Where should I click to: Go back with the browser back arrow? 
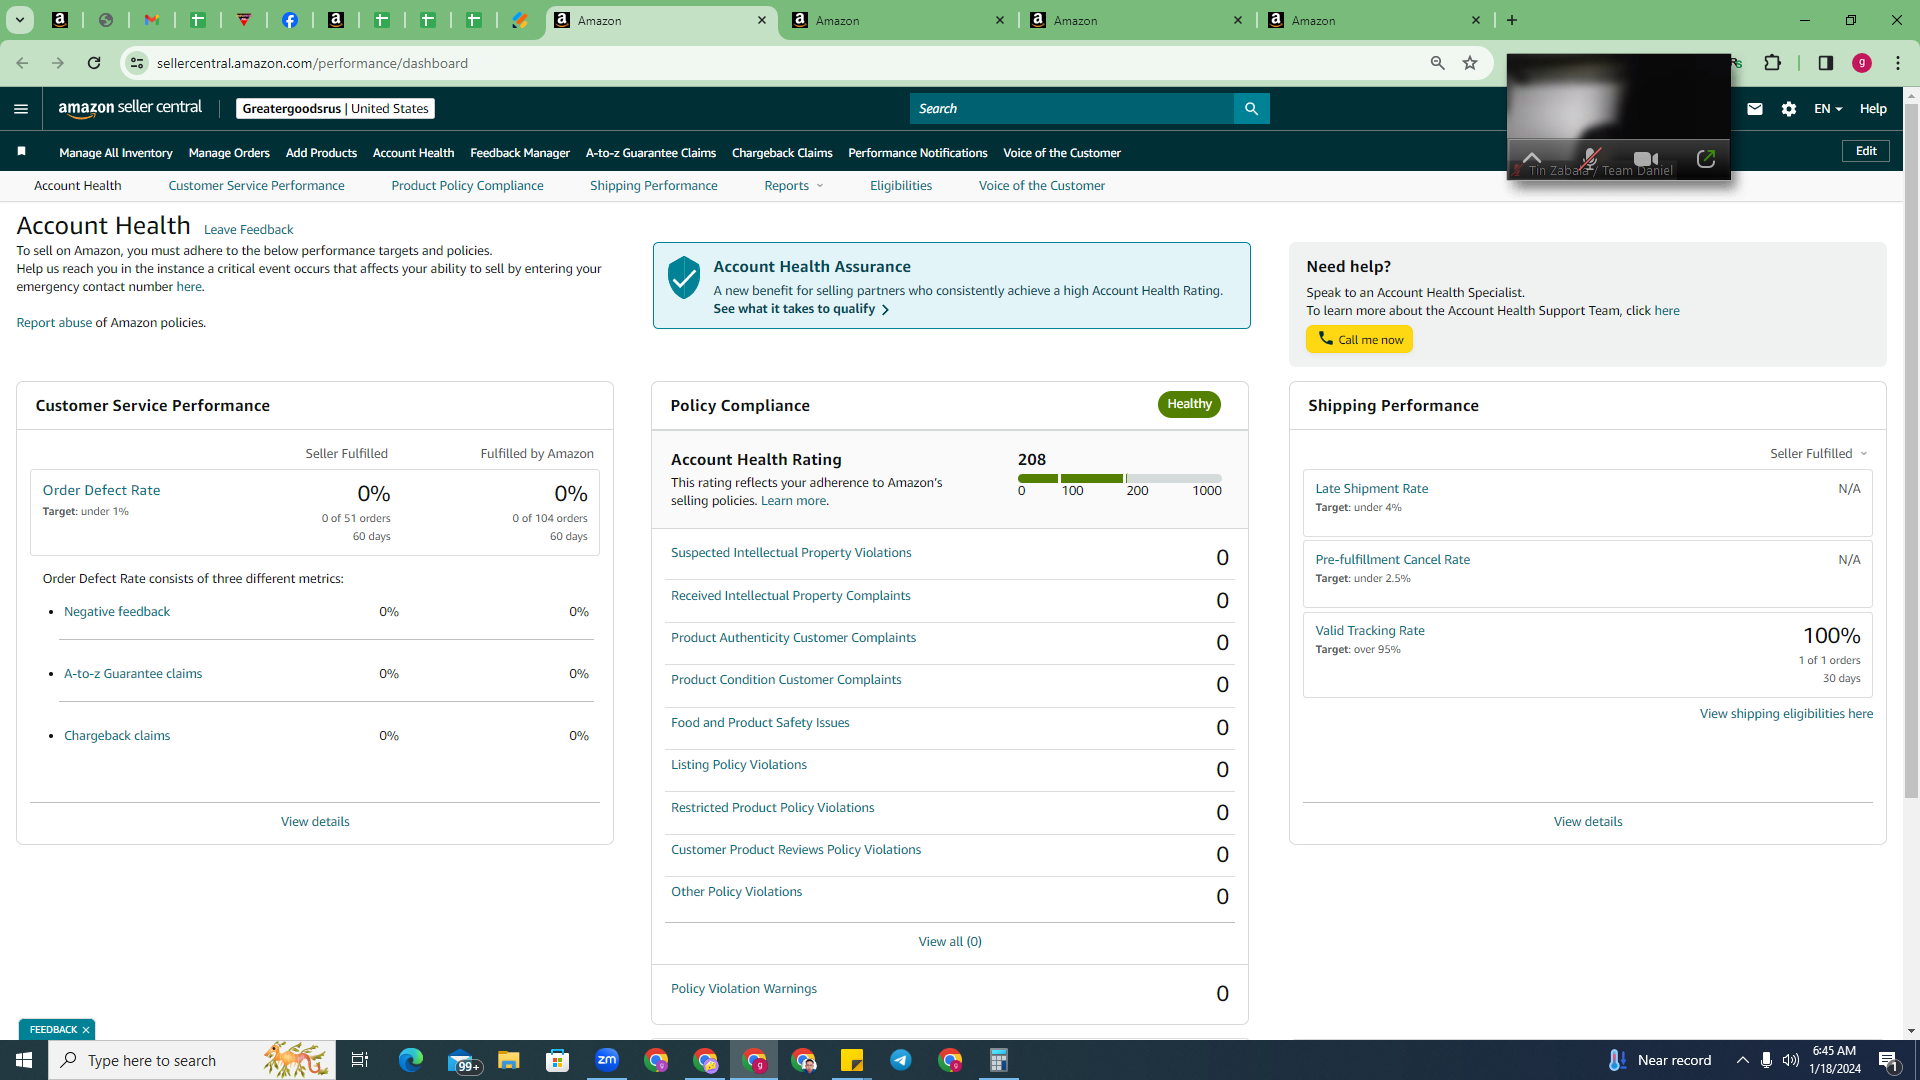(x=22, y=63)
